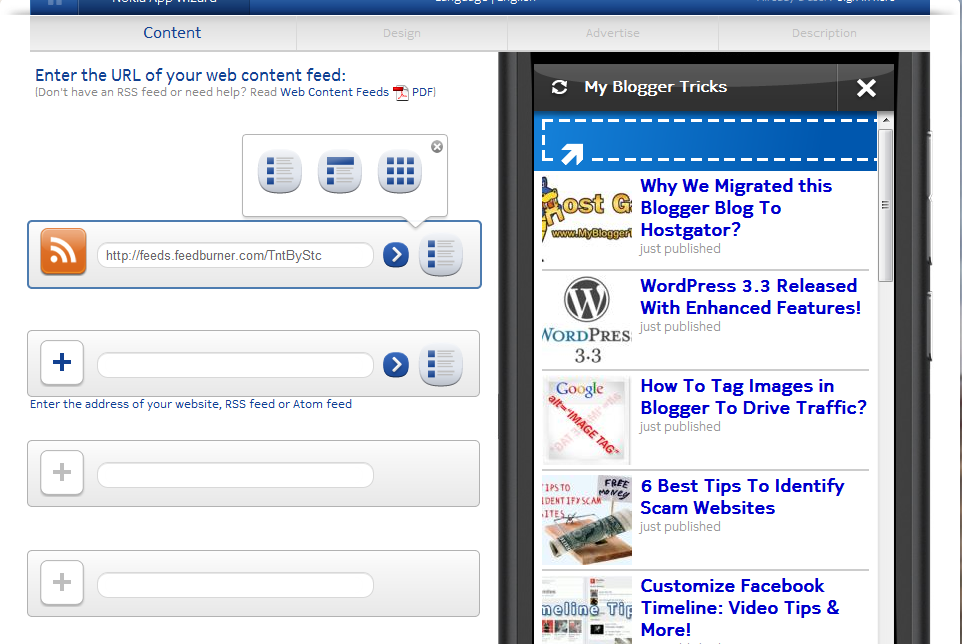Click 'Enter the address of your website' hint text
This screenshot has width=962, height=644.
click(x=191, y=404)
